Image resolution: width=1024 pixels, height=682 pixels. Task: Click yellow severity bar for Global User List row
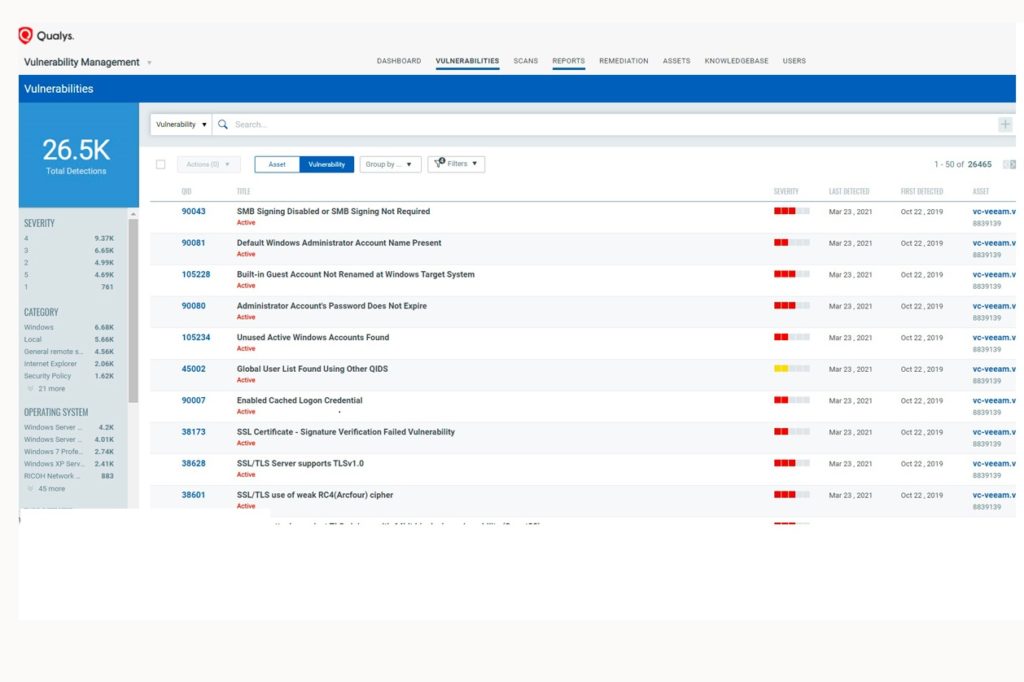(x=792, y=368)
